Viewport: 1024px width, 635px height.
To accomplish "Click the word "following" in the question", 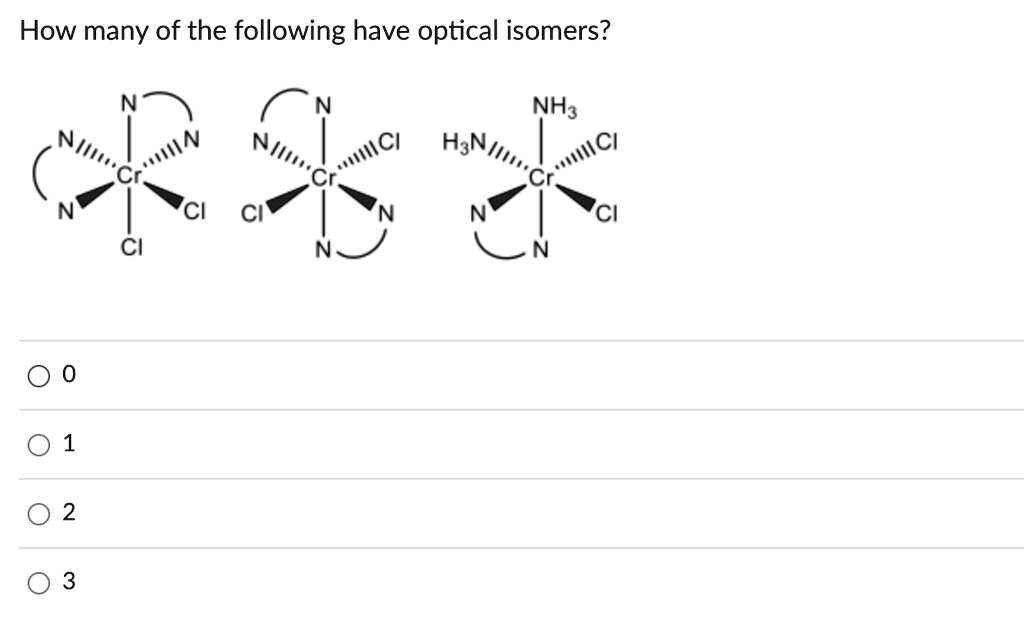I will (x=290, y=30).
